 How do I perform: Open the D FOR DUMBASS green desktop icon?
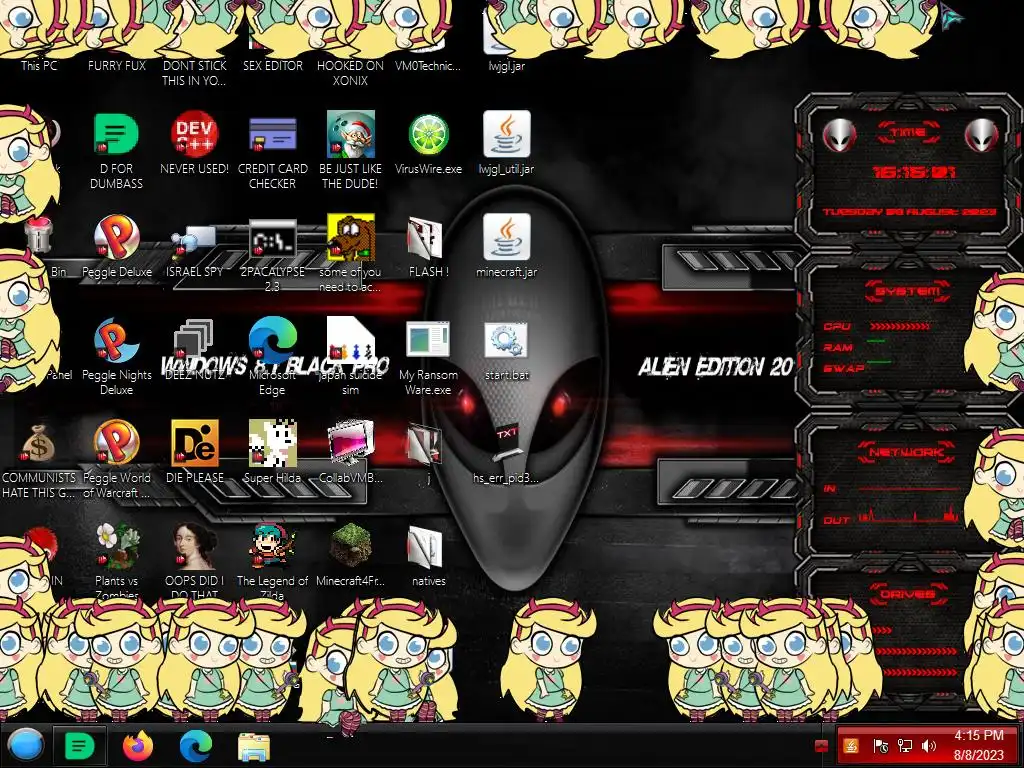point(116,135)
